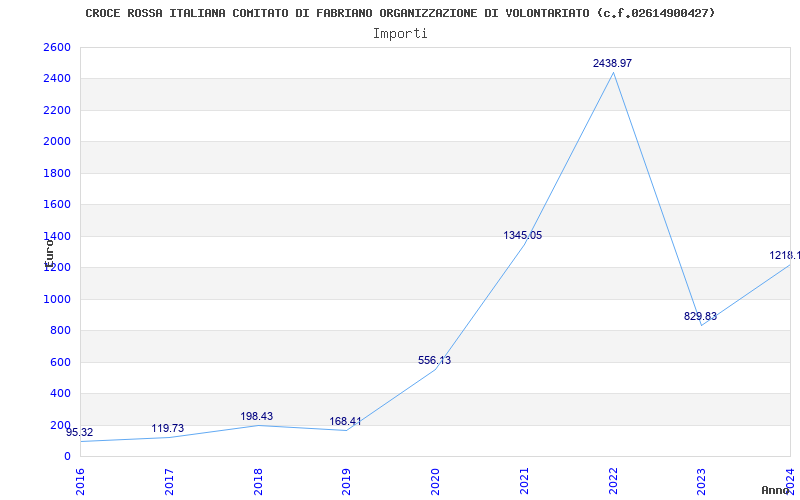Click the 1600 y-axis tick label
Viewport: 800px width, 500px height.
click(57, 205)
